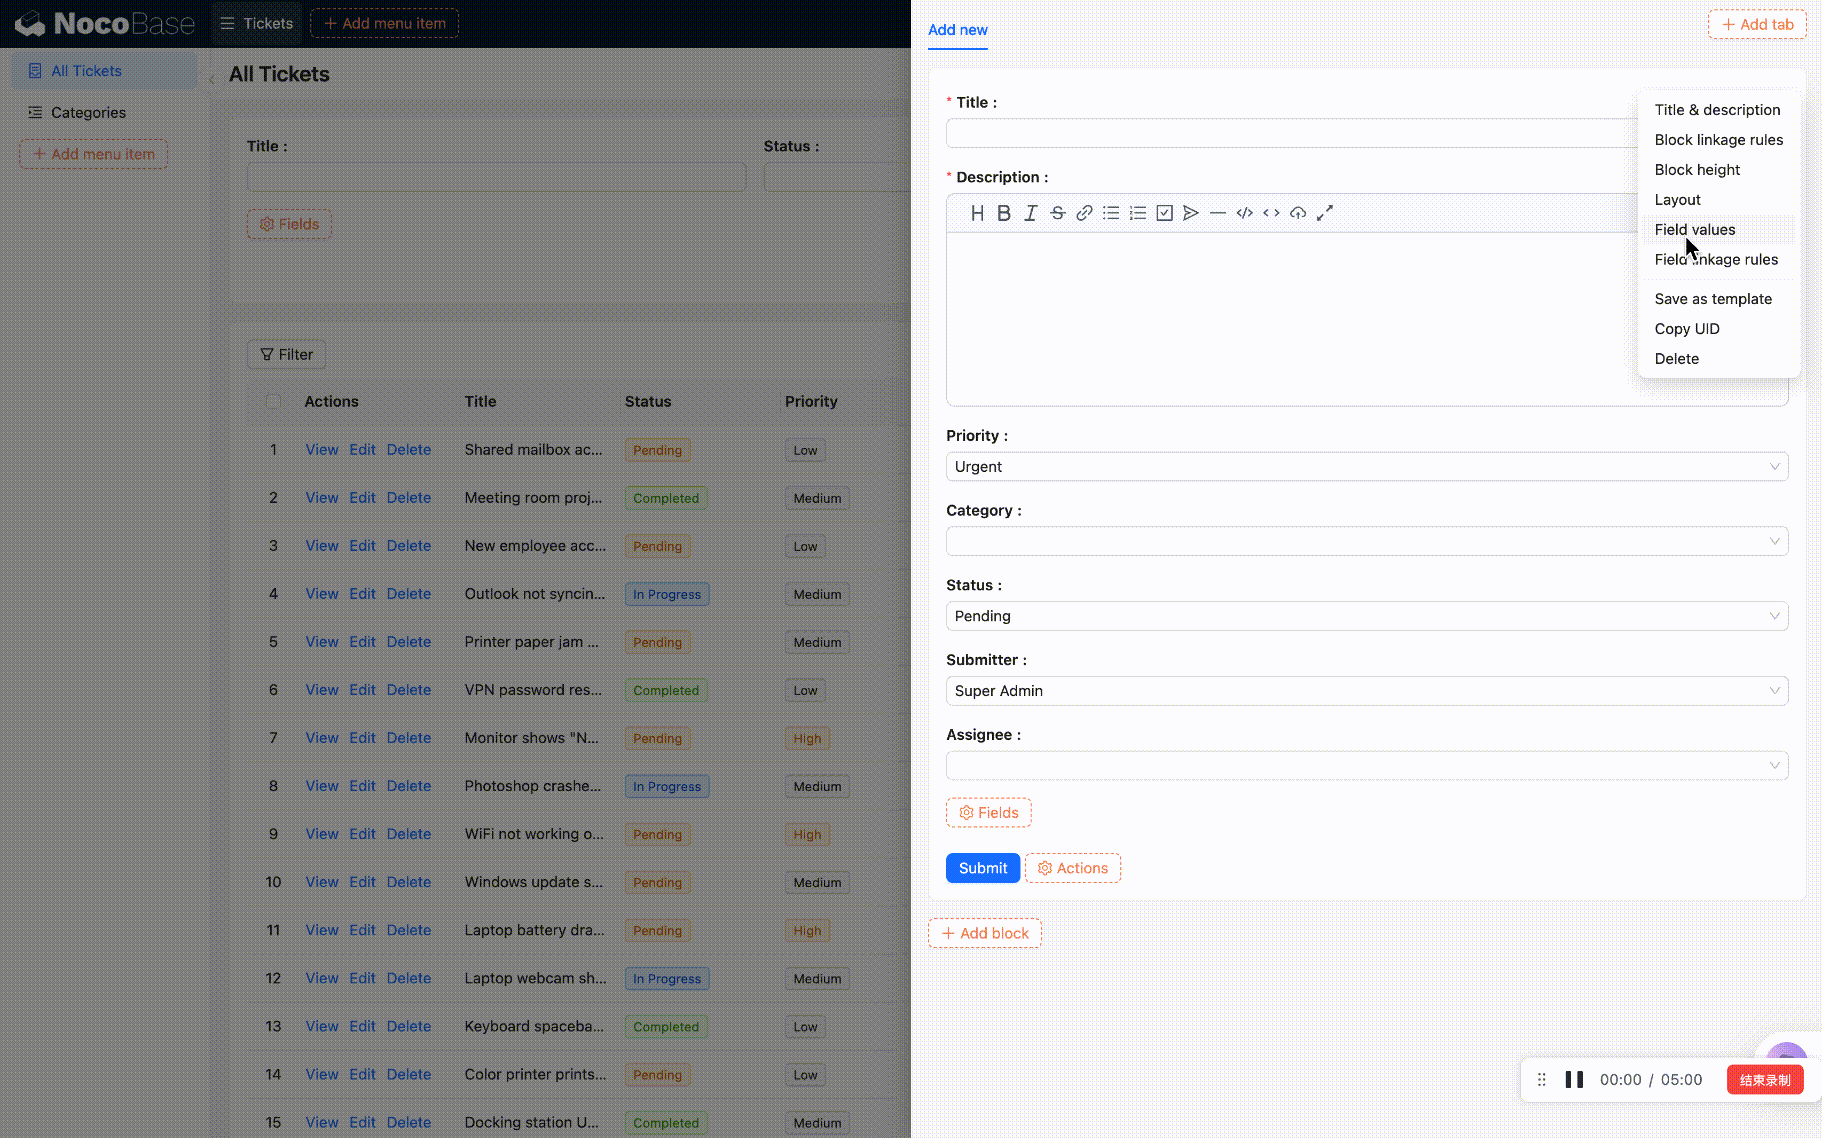This screenshot has height=1138, width=1822.
Task: Open the Priority dropdown showing Urgent
Action: 1366,467
